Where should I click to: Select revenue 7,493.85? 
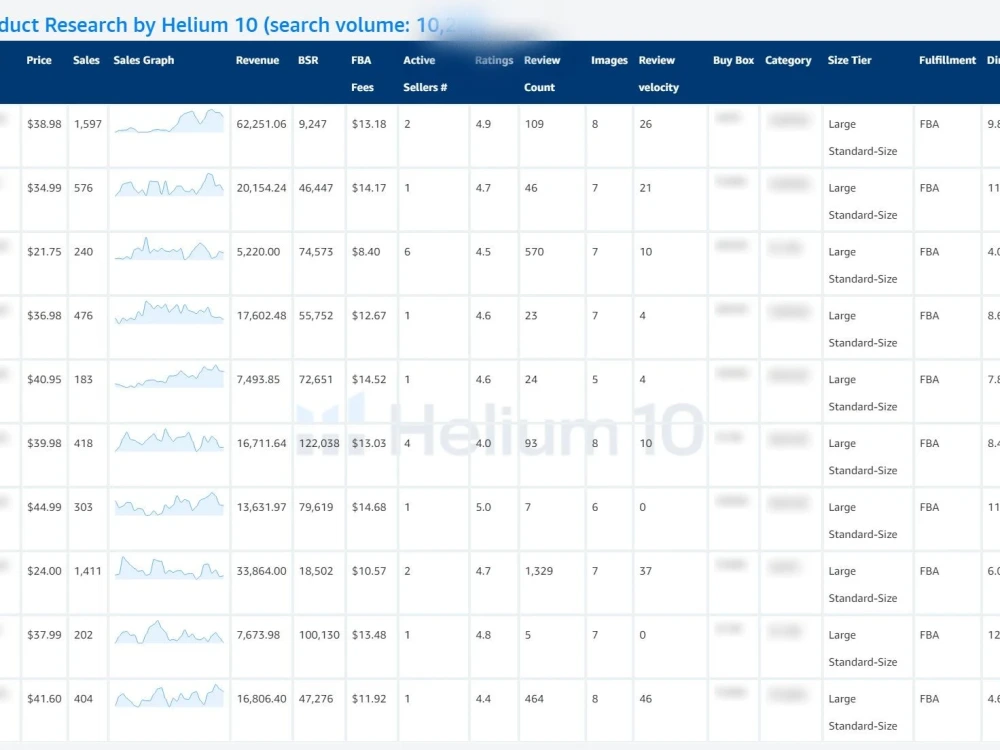point(258,379)
